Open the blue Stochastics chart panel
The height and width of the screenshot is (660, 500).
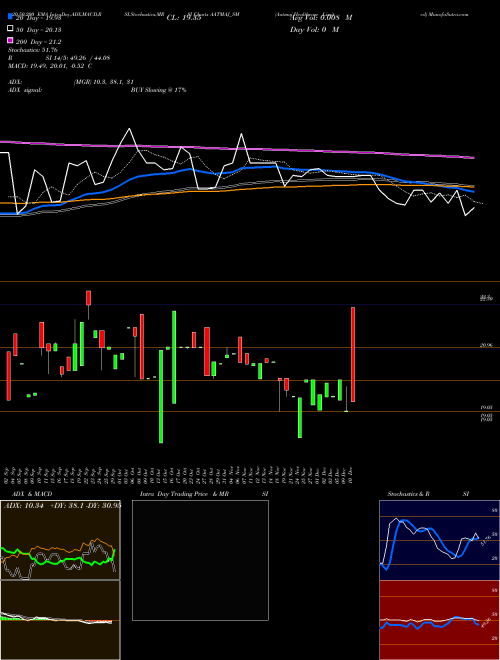pyautogui.click(x=439, y=540)
